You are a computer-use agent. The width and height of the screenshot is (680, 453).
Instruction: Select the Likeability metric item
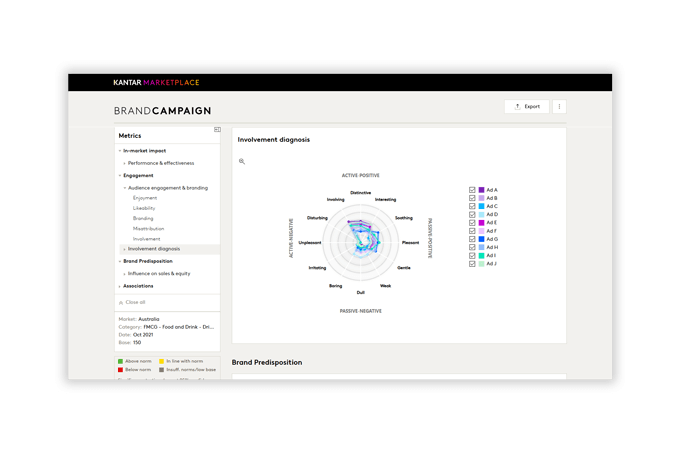pyautogui.click(x=144, y=208)
